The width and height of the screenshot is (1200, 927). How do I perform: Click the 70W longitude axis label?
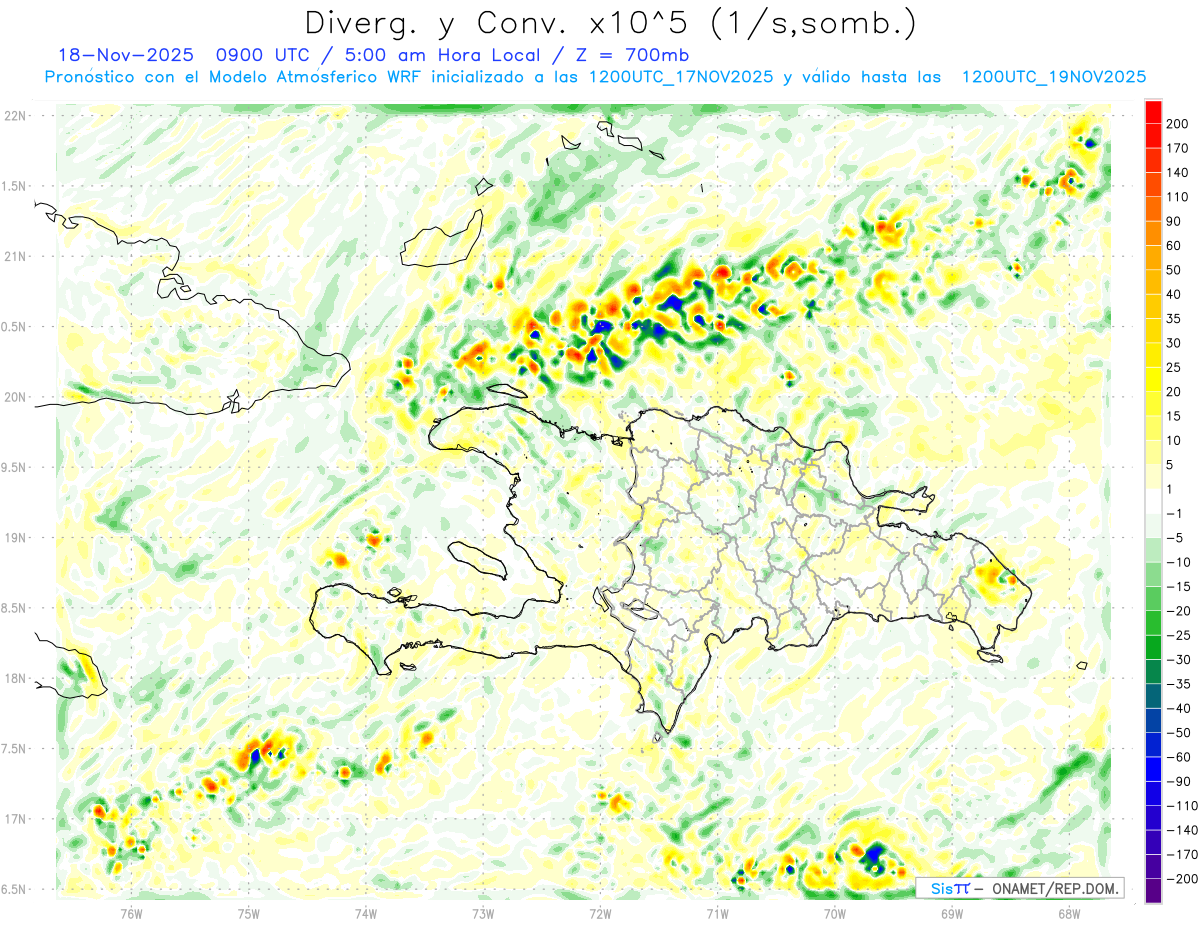835,912
